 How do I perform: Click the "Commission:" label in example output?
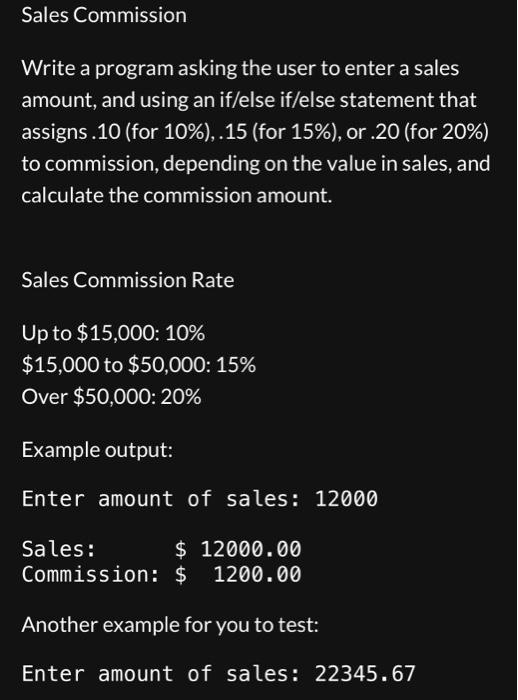pos(90,574)
